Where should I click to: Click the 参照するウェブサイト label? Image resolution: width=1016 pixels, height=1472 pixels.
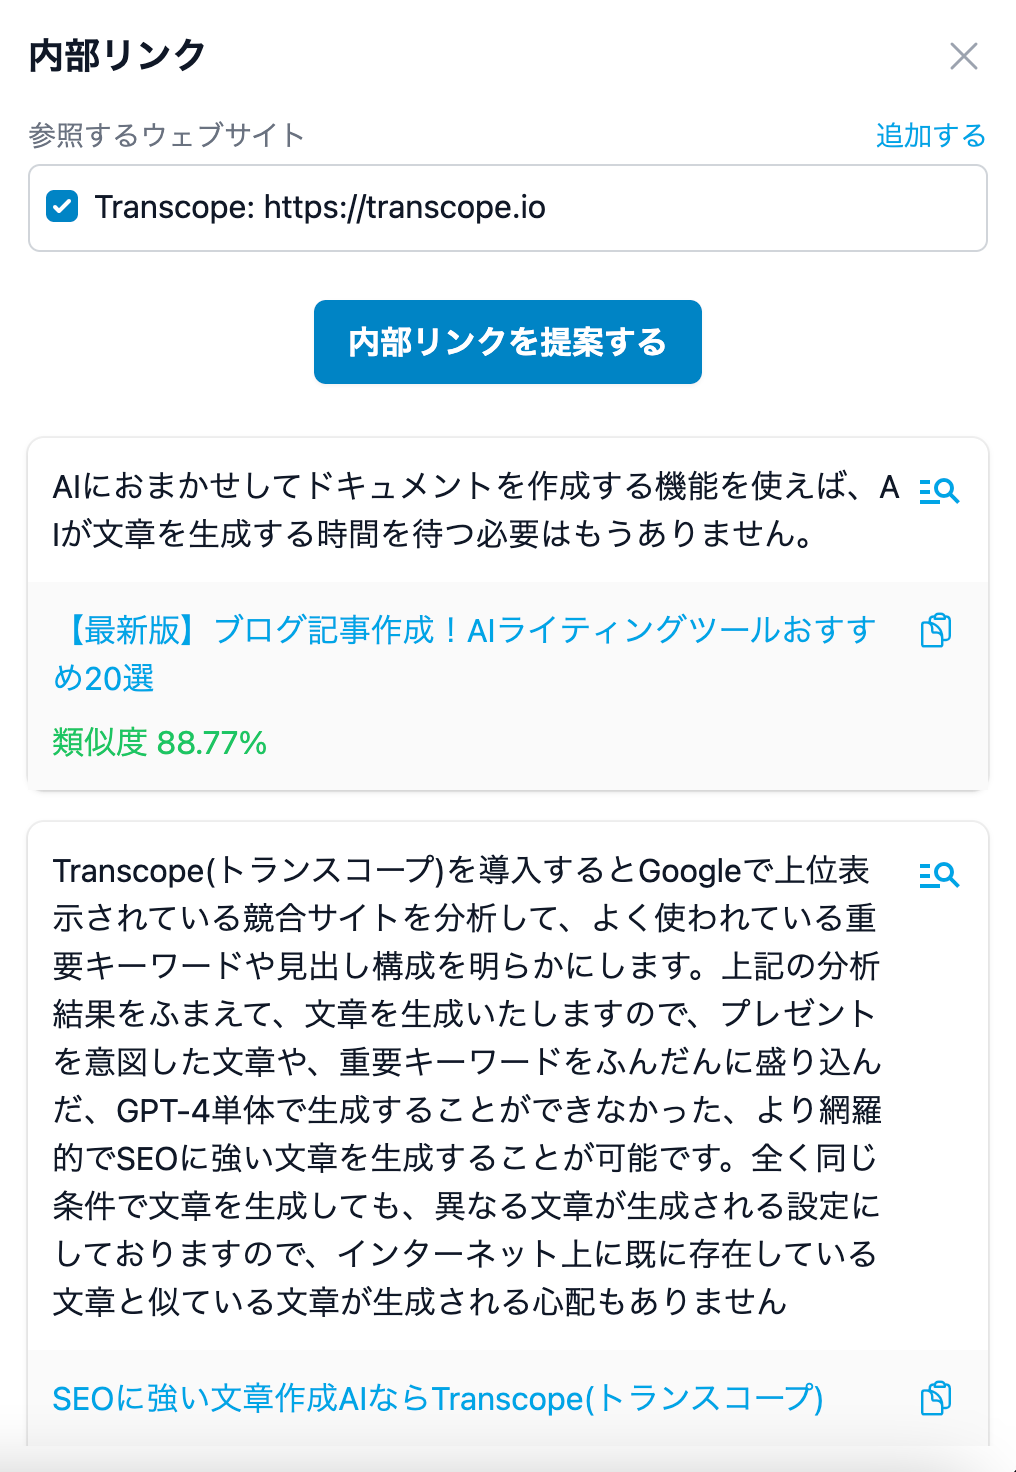pos(166,135)
